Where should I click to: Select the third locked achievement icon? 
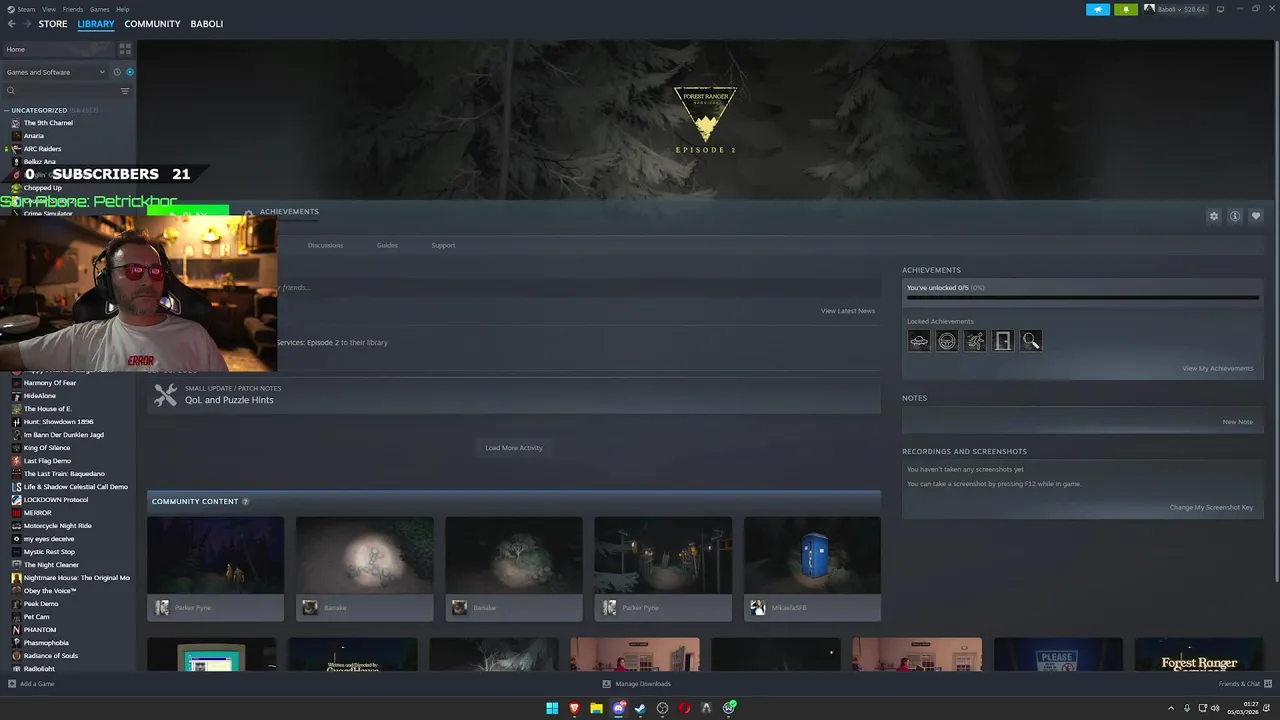click(975, 341)
